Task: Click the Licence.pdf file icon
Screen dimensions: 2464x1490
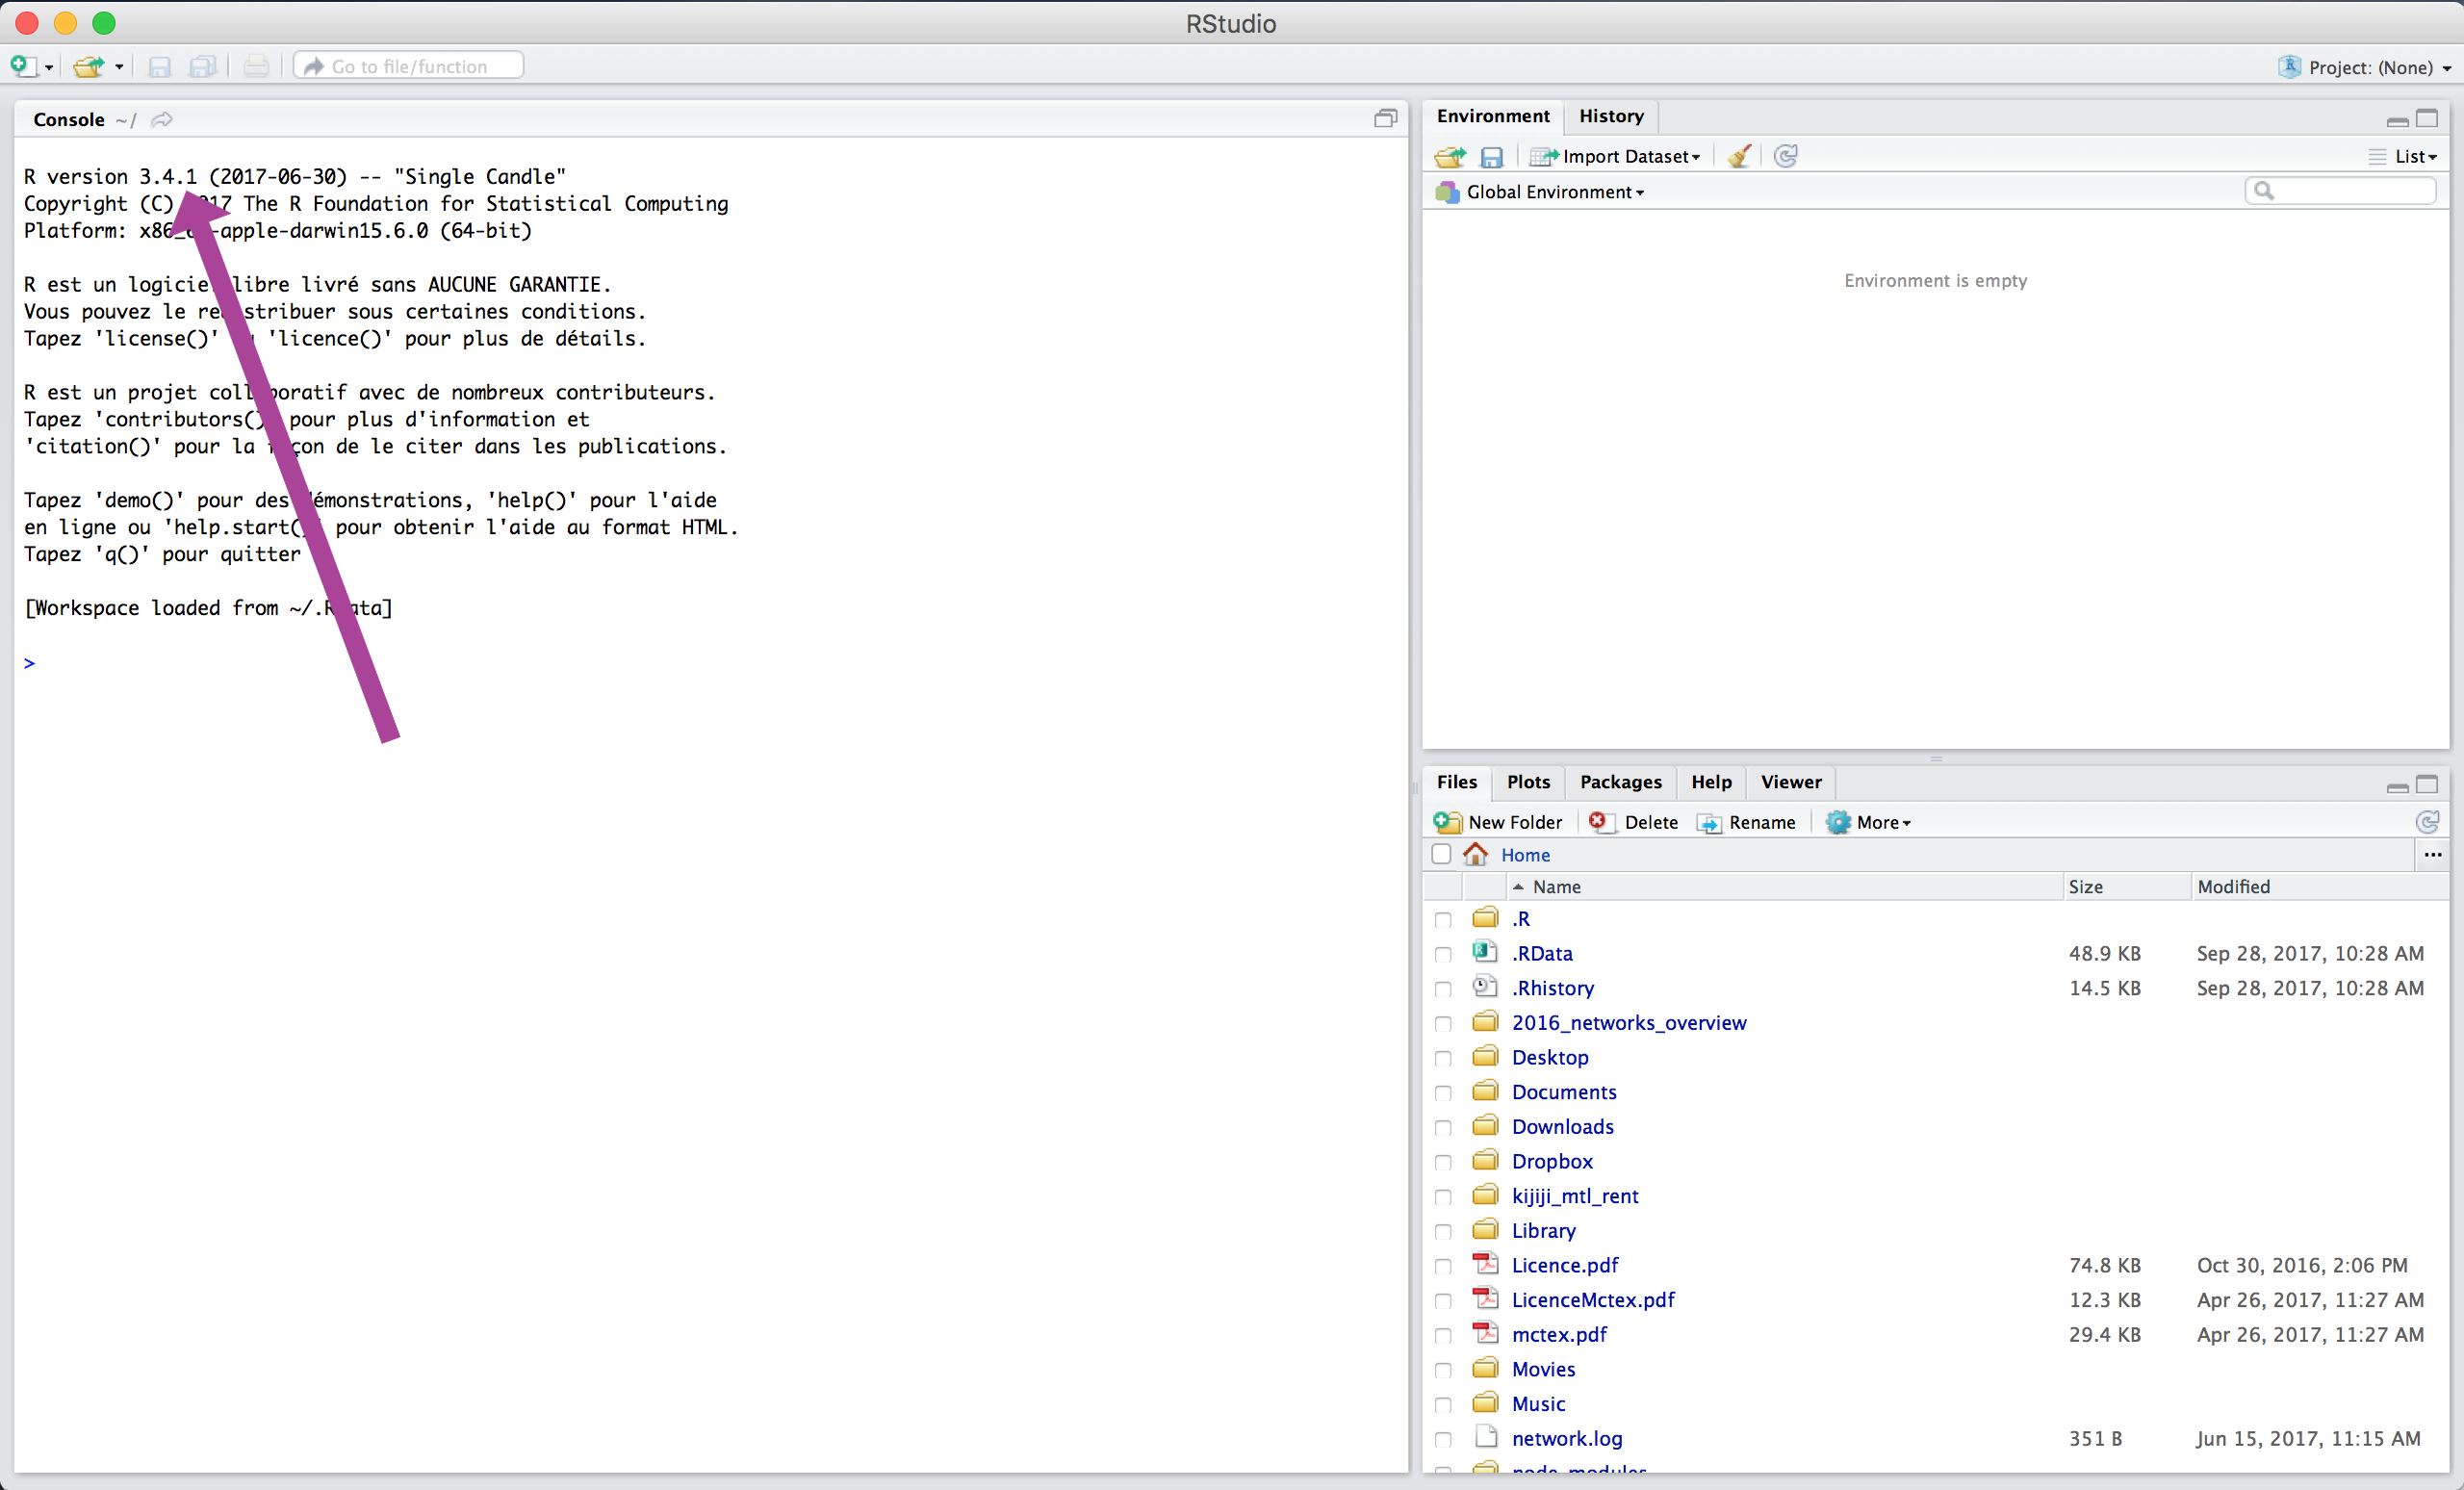Action: coord(1485,1264)
